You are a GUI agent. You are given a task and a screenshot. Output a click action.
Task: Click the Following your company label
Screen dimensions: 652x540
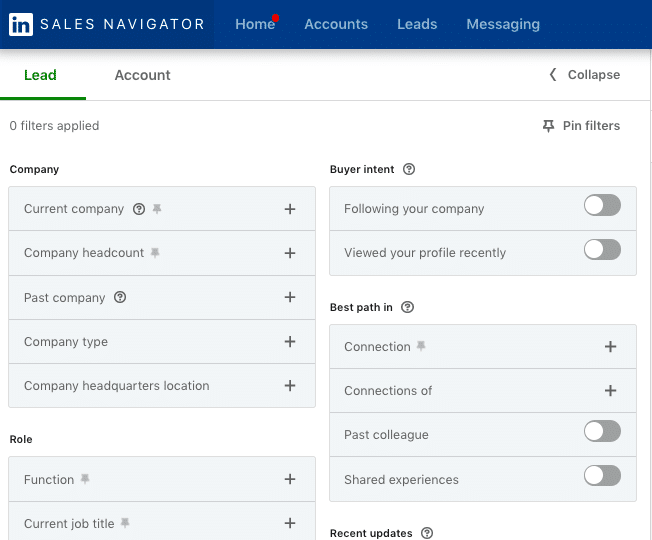[x=414, y=209]
